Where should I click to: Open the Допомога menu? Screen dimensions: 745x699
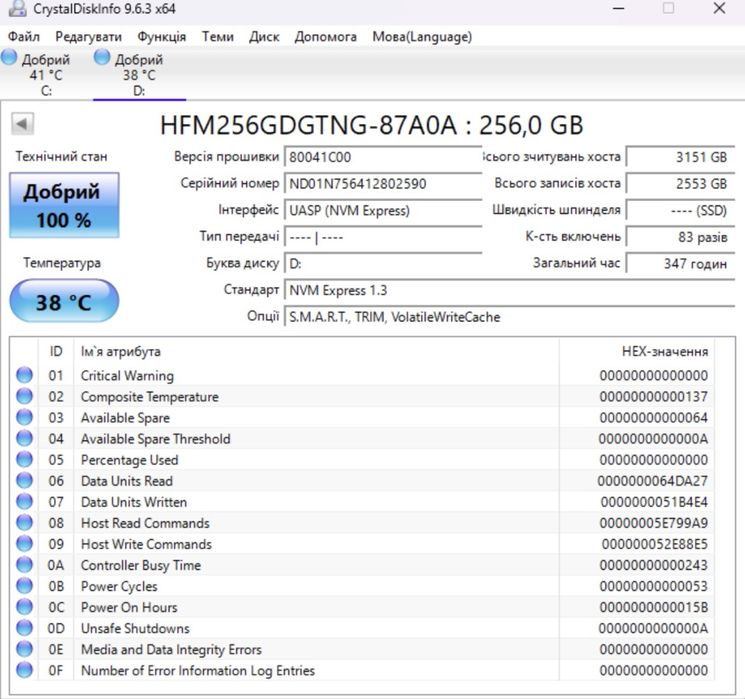[x=325, y=37]
